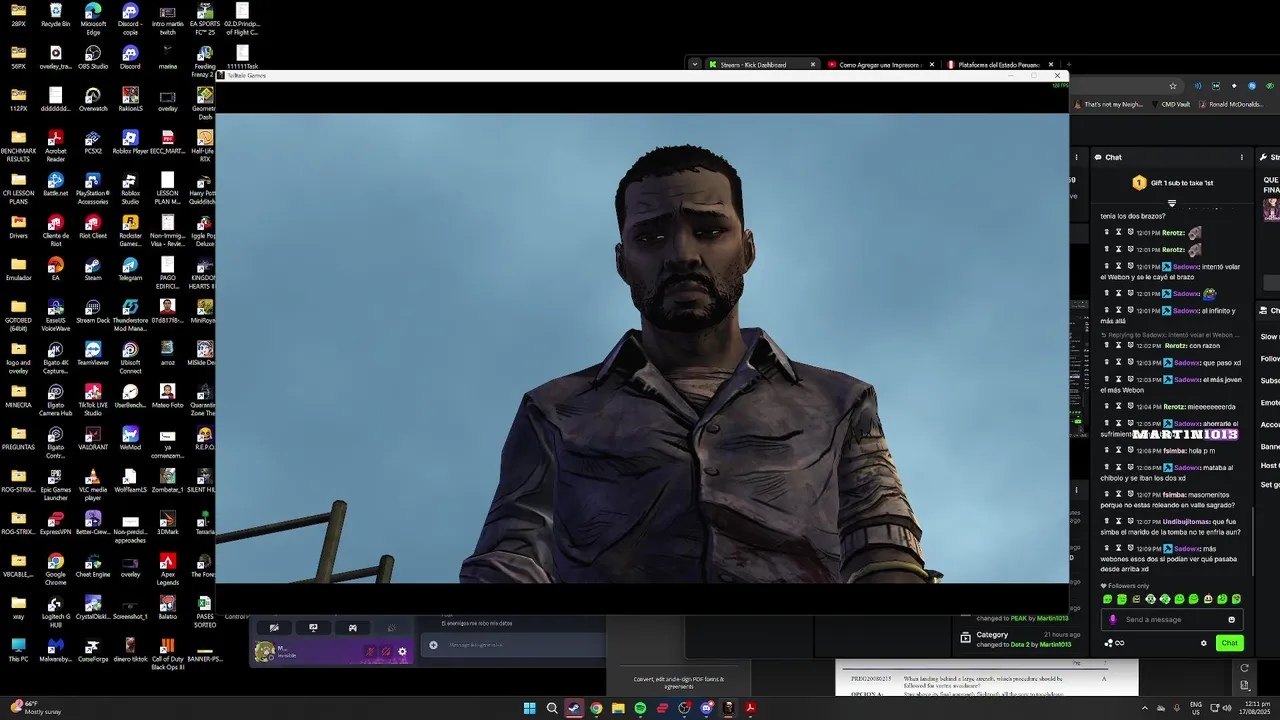Screen dimensions: 1280x720
Task: Open emoji picker in chat input
Action: point(1231,619)
